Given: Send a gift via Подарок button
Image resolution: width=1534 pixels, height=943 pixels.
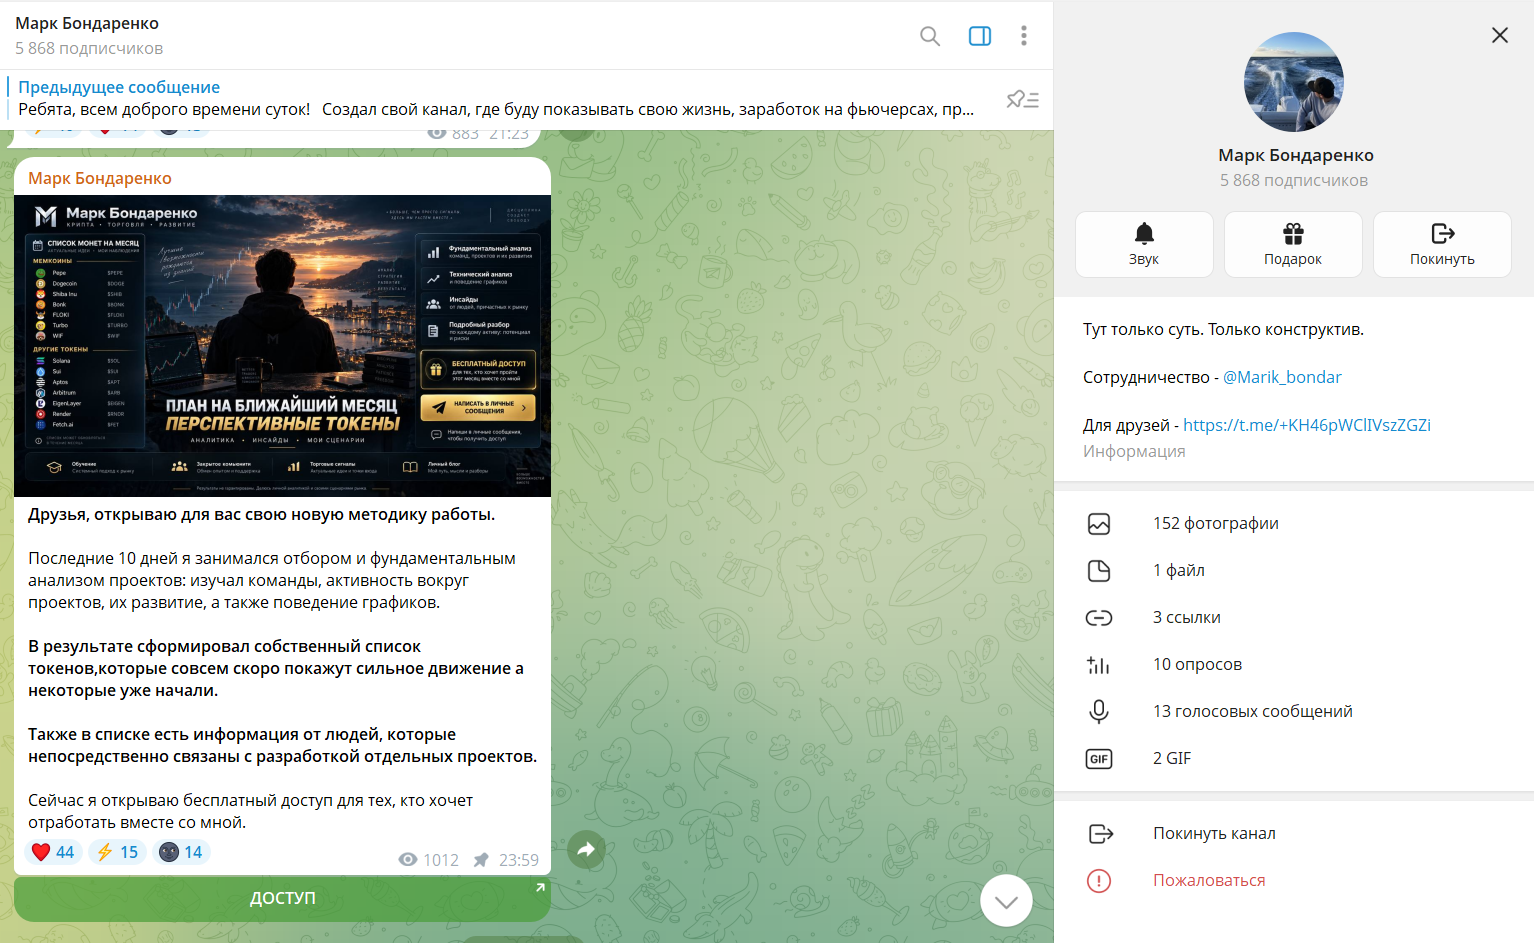Looking at the screenshot, I should [x=1293, y=244].
